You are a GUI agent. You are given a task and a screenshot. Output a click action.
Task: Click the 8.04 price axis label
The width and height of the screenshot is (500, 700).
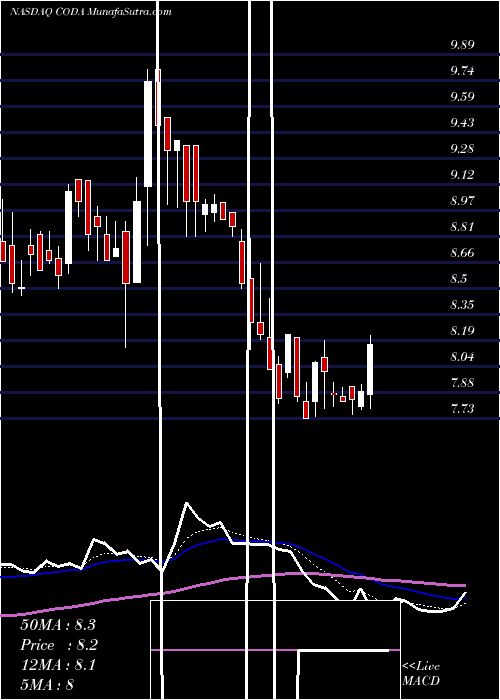point(462,356)
